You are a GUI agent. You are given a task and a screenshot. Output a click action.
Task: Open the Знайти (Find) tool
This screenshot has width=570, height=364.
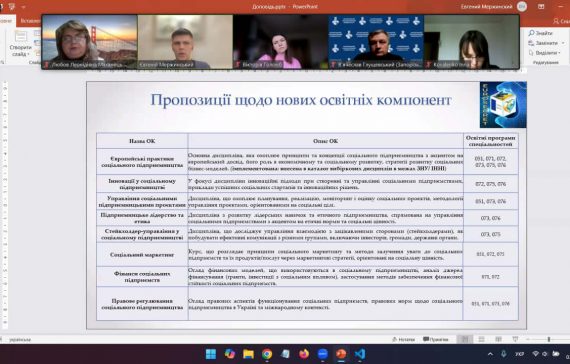541,33
